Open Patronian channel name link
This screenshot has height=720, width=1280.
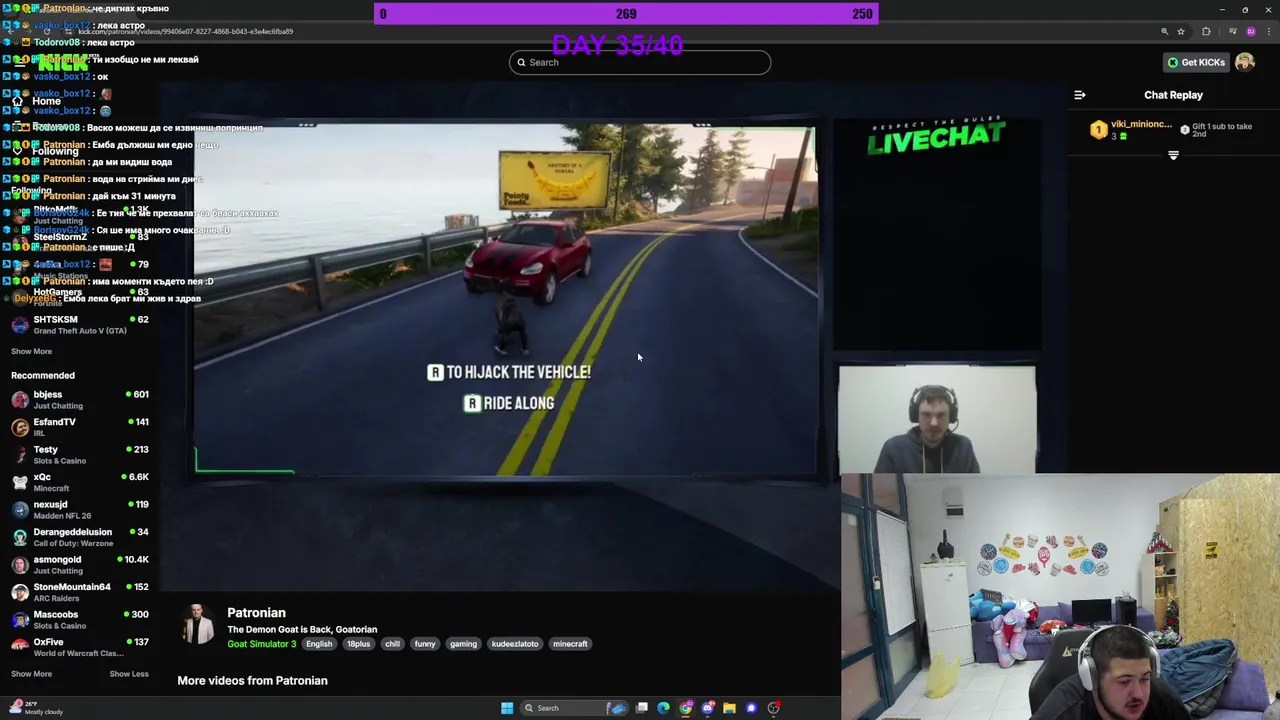[x=256, y=613]
